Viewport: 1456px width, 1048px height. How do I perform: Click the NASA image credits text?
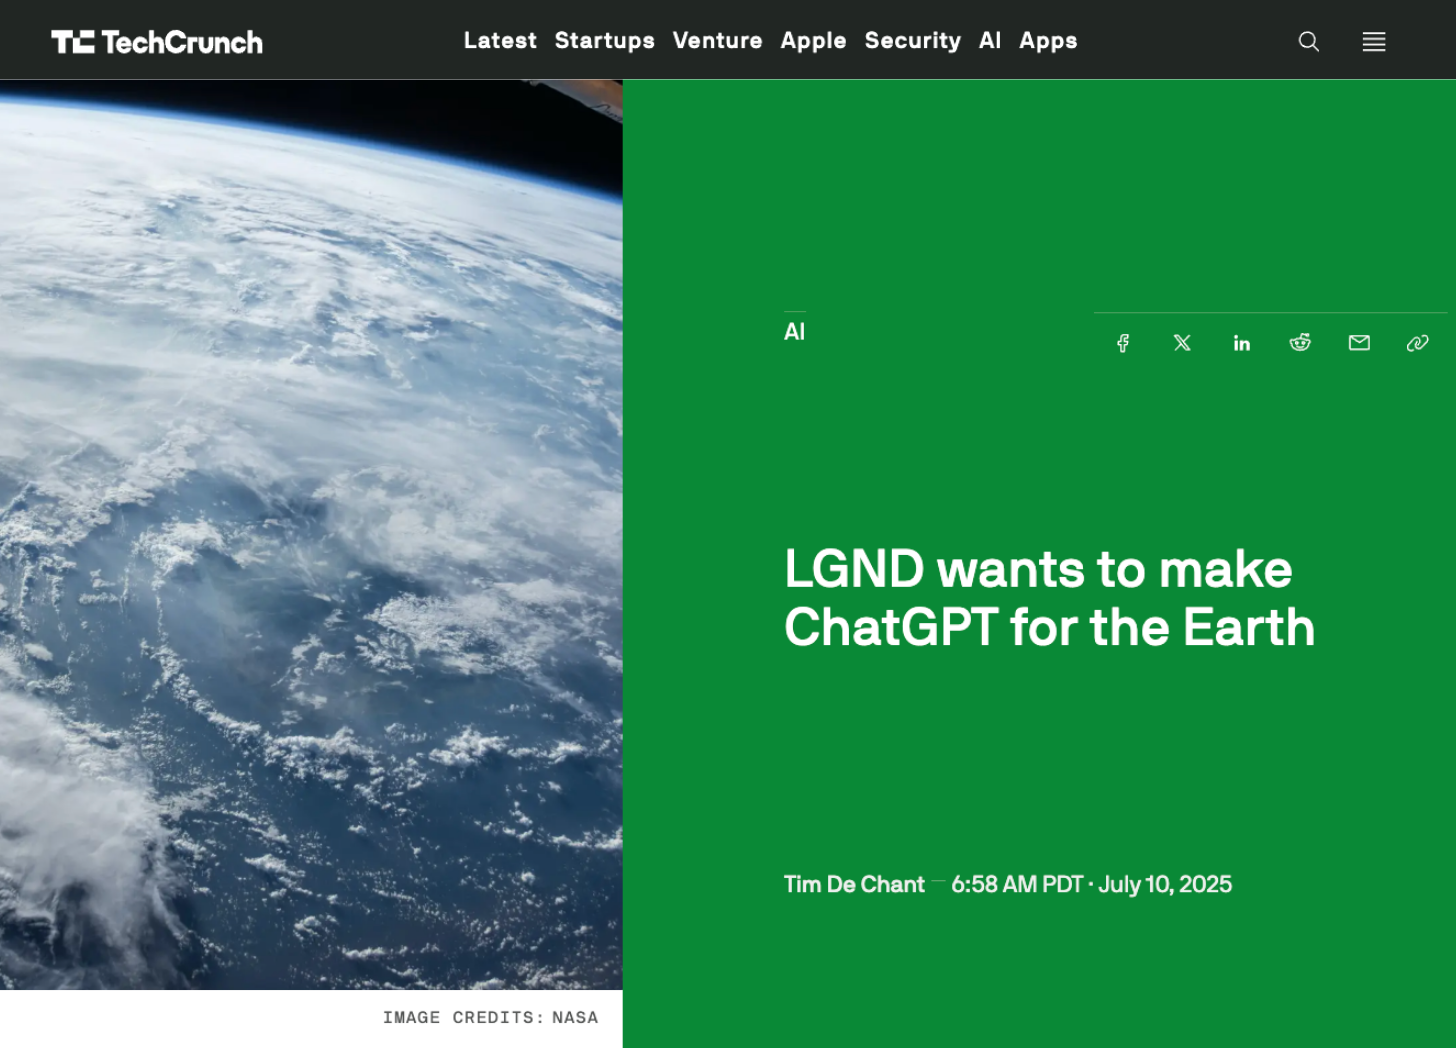point(489,1017)
